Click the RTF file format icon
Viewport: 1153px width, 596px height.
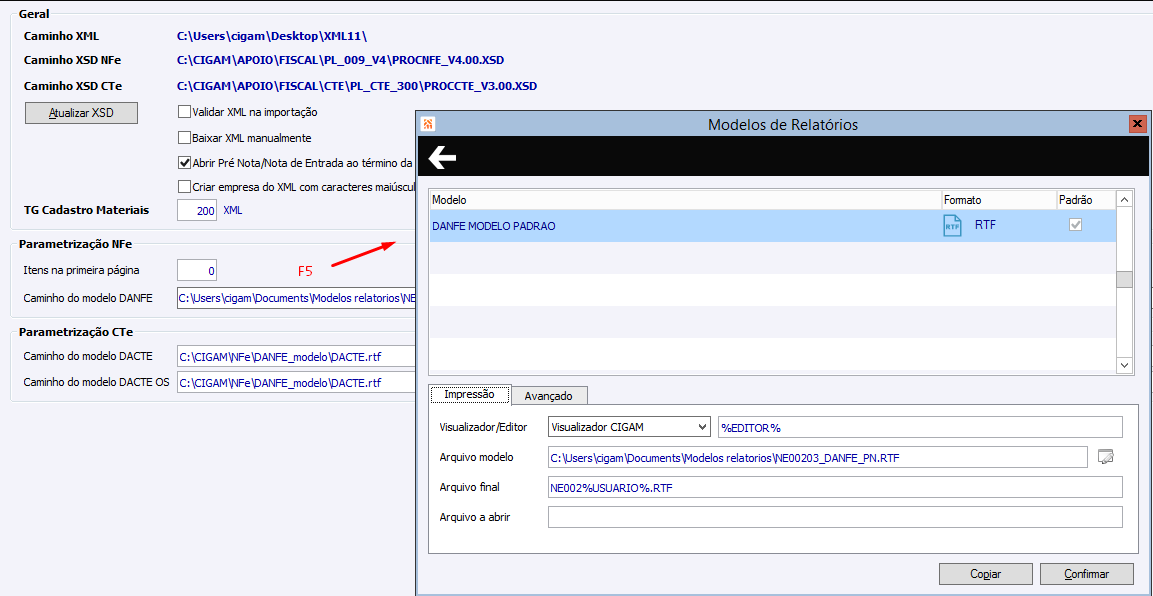pyautogui.click(x=952, y=226)
